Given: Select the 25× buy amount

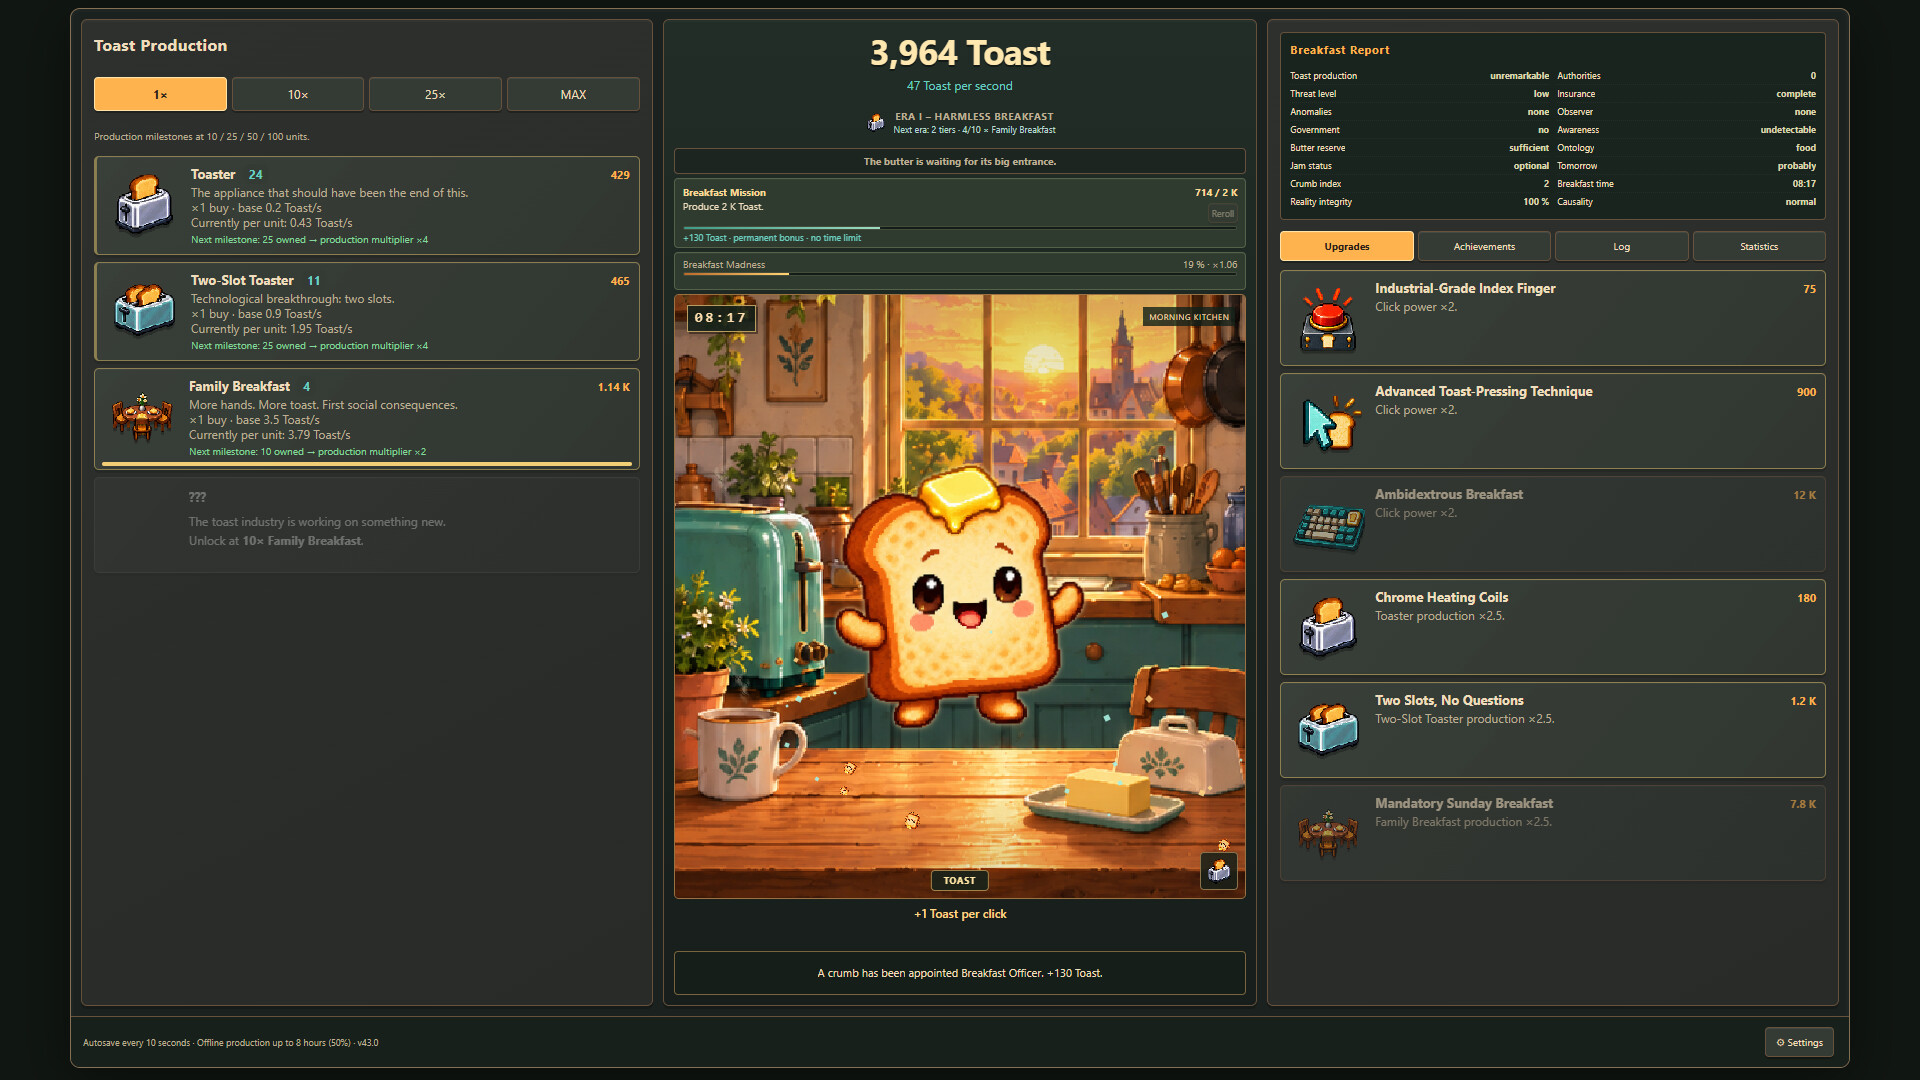Looking at the screenshot, I should 435,94.
